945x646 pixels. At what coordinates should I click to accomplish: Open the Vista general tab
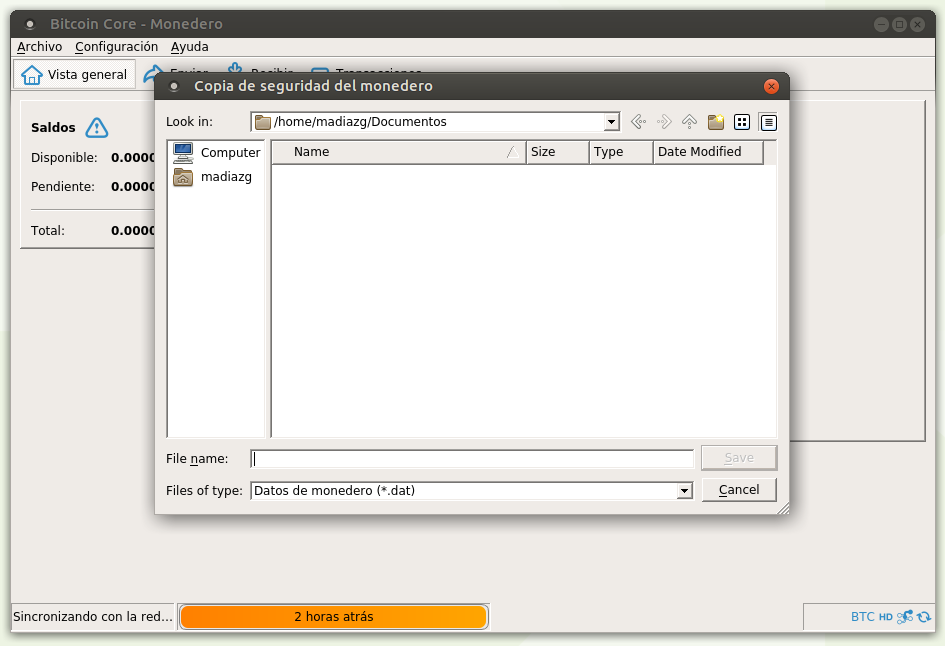[75, 75]
